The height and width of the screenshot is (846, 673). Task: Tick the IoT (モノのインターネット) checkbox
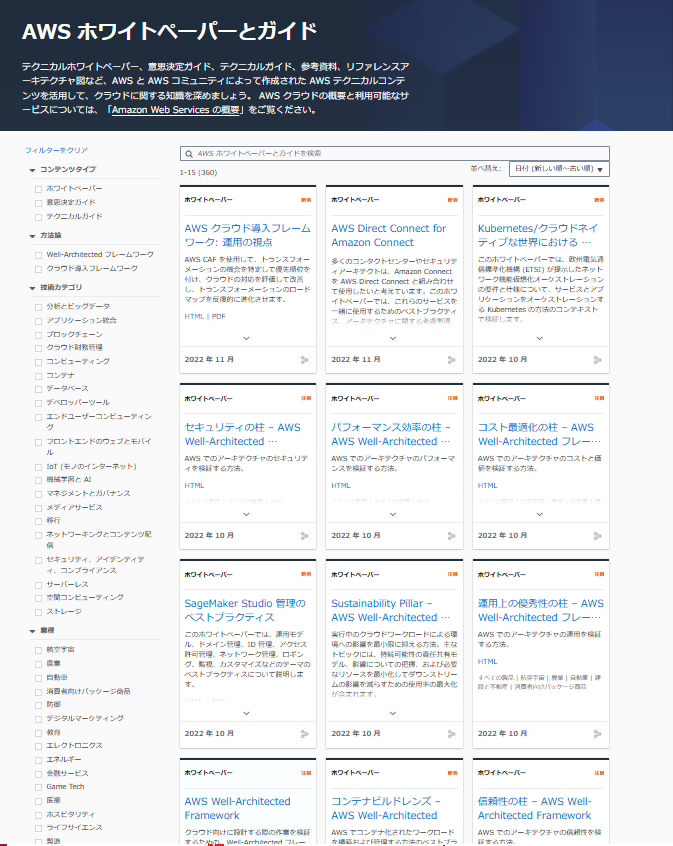pos(38,467)
